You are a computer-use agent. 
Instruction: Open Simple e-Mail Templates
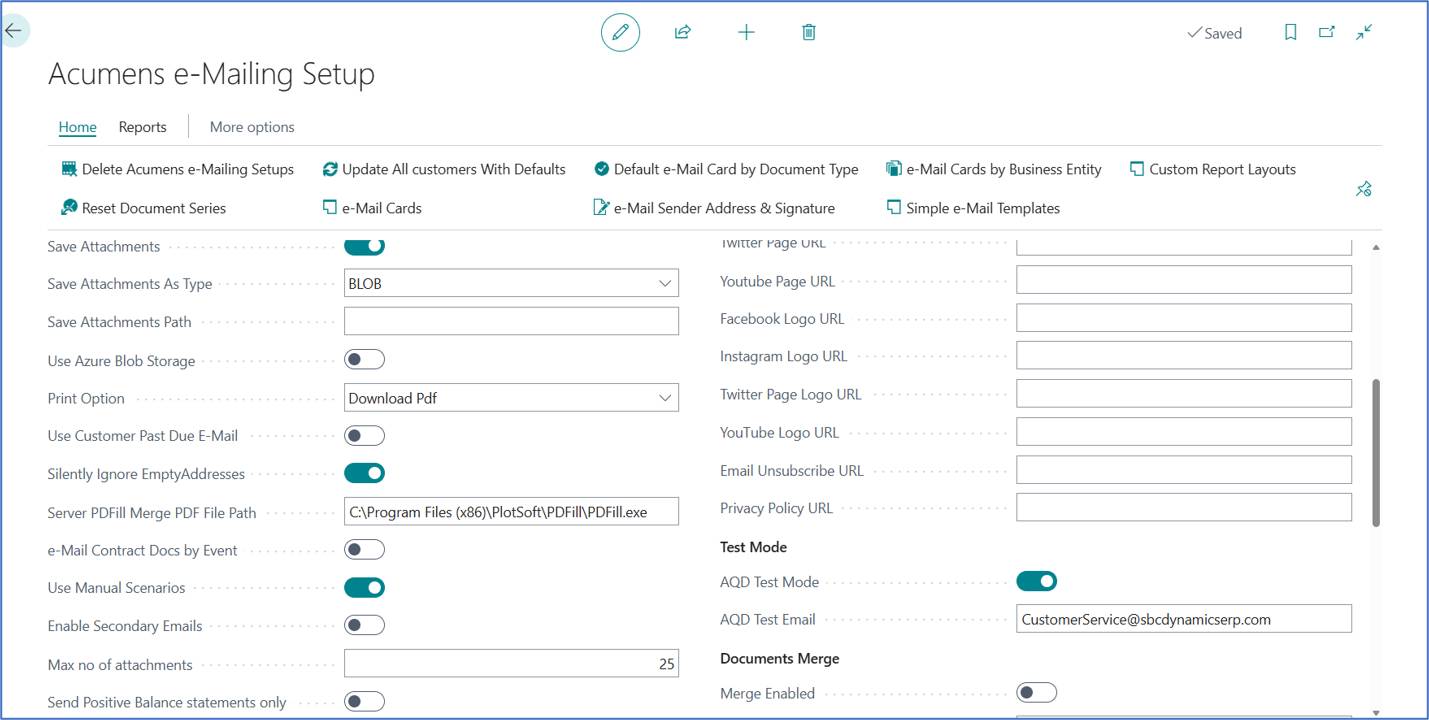tap(973, 208)
